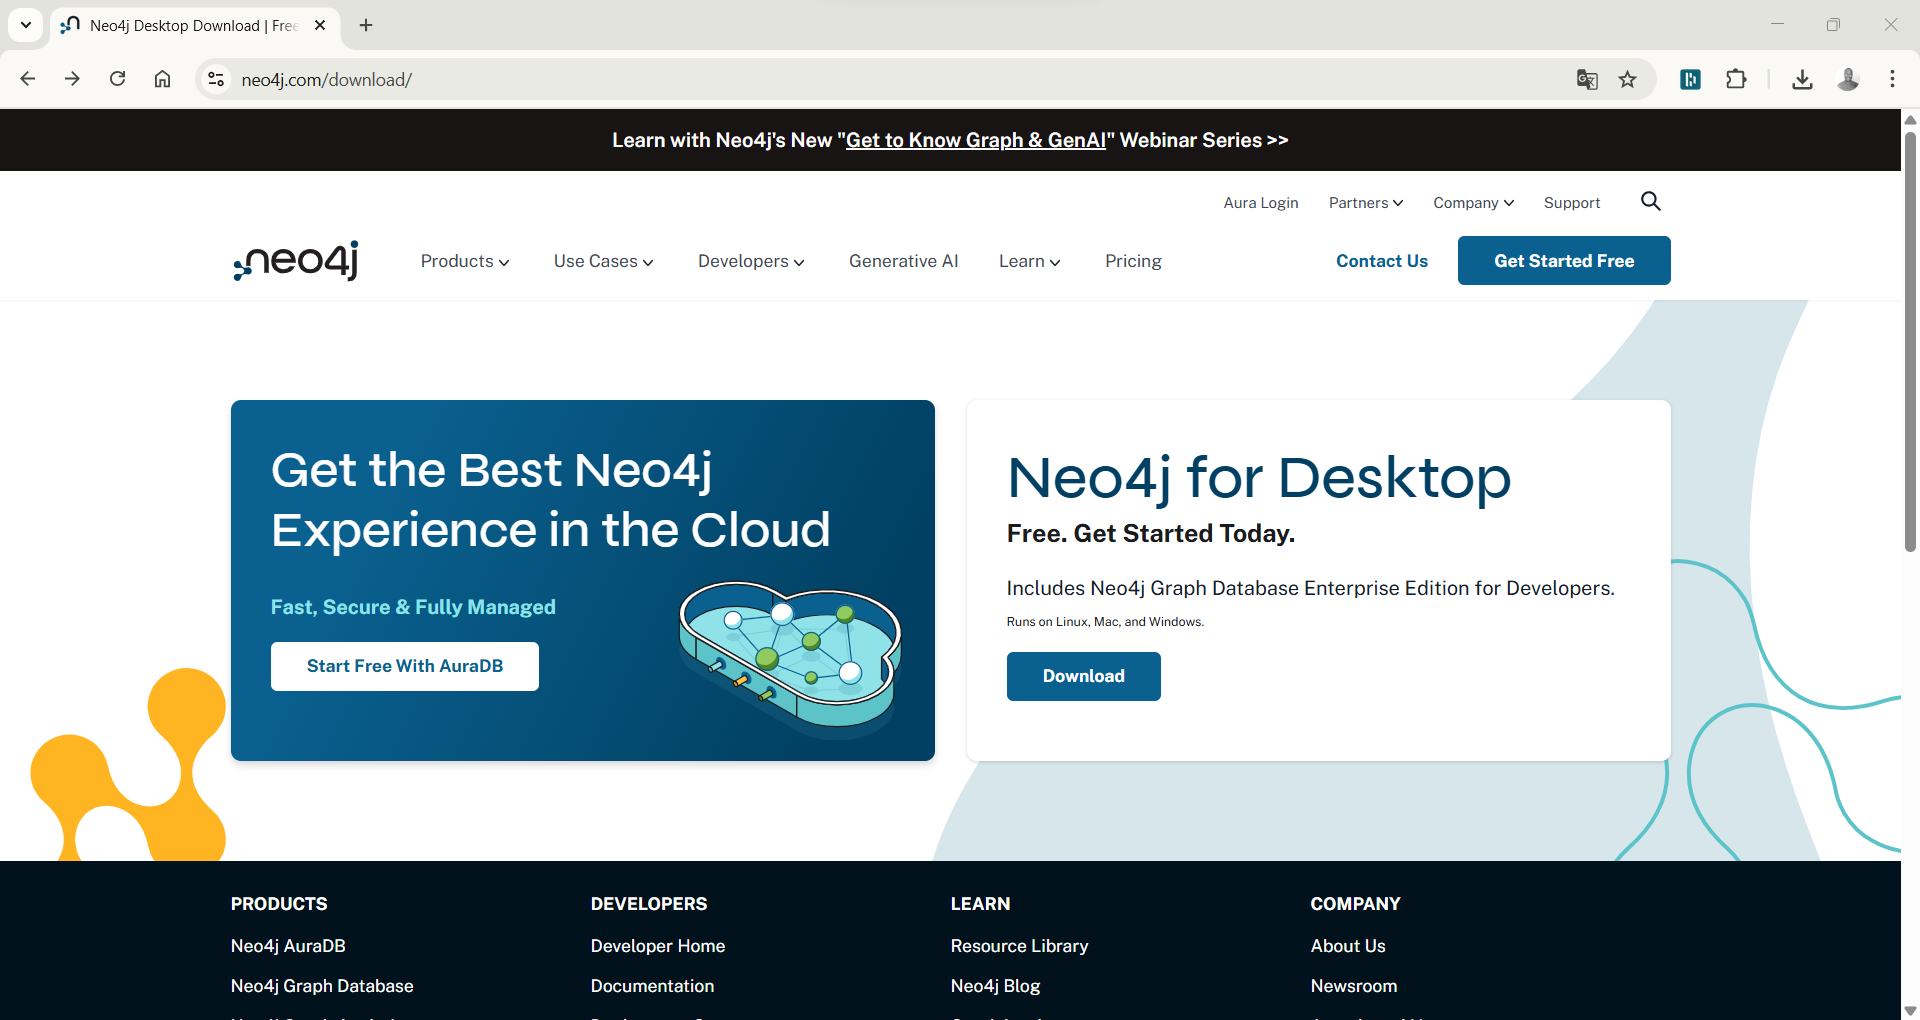This screenshot has width=1920, height=1020.
Task: Open Neo4j AuraDB footer link
Action: tap(288, 946)
